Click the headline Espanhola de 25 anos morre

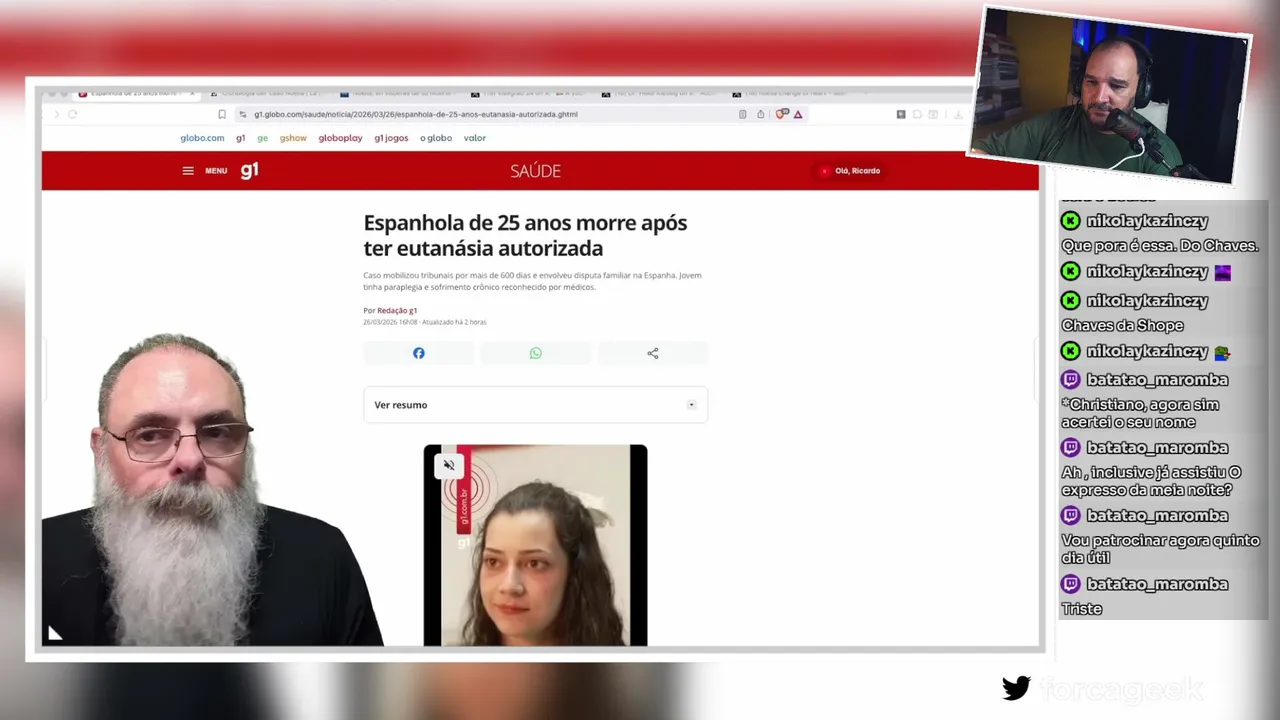click(x=525, y=235)
